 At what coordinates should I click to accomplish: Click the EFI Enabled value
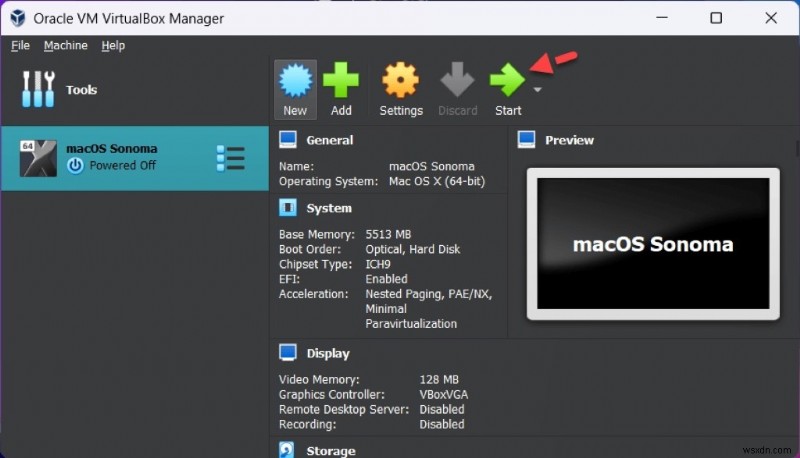point(386,279)
